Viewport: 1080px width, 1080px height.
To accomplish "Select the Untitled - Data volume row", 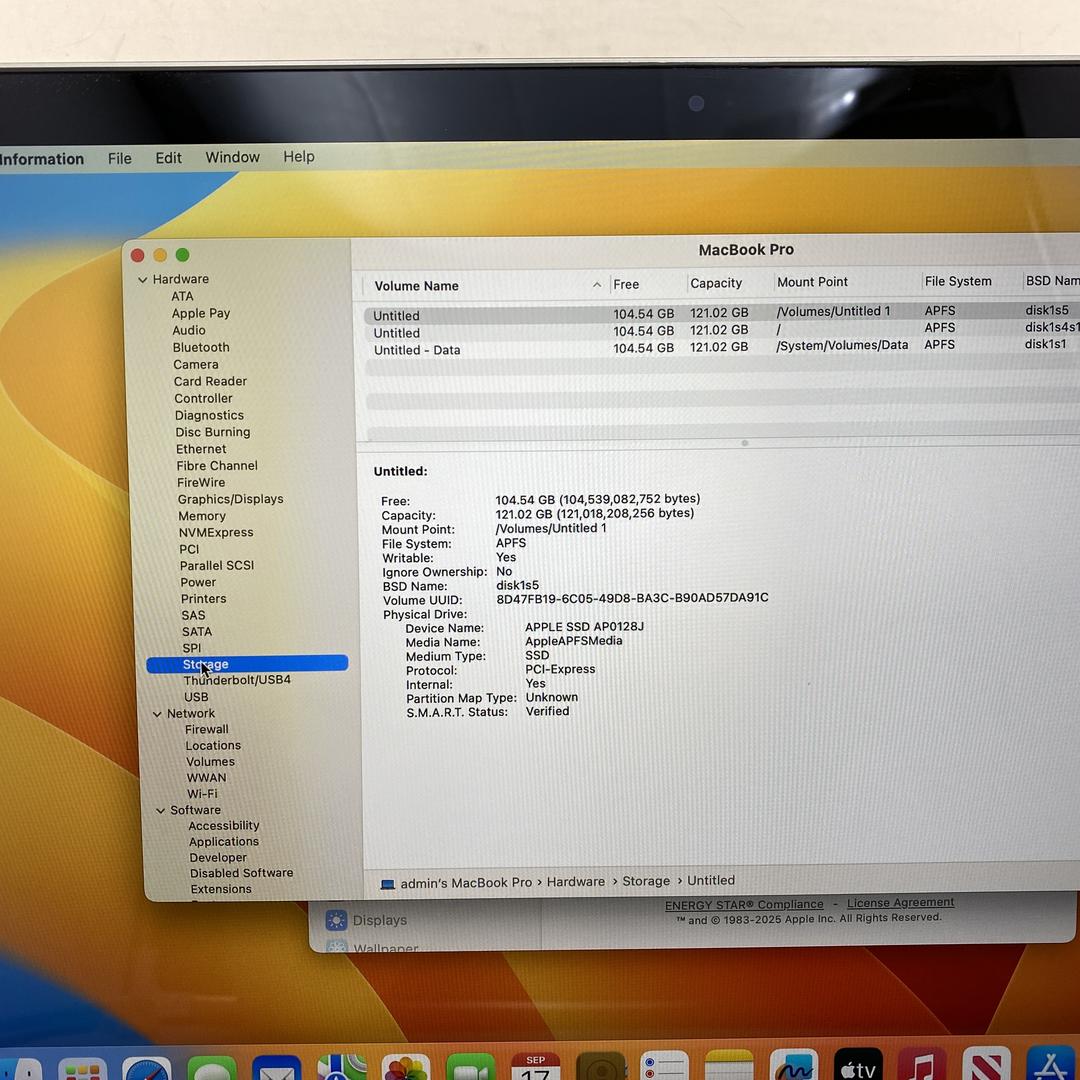I will [x=417, y=350].
